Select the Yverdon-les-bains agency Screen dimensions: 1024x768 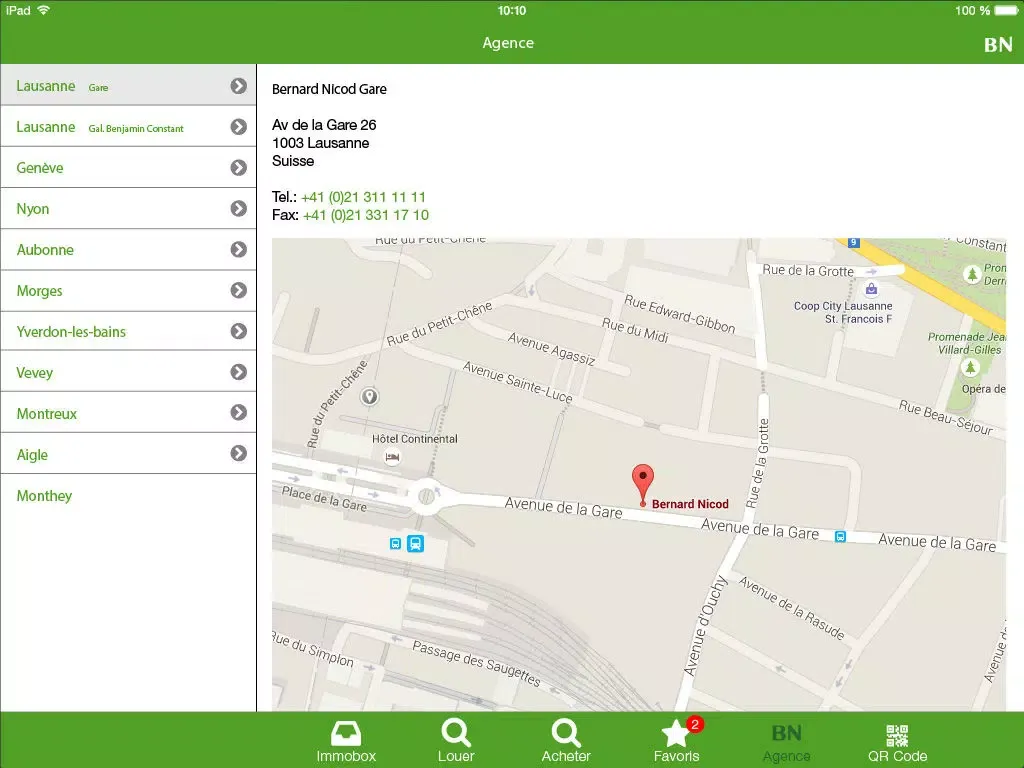coord(128,331)
